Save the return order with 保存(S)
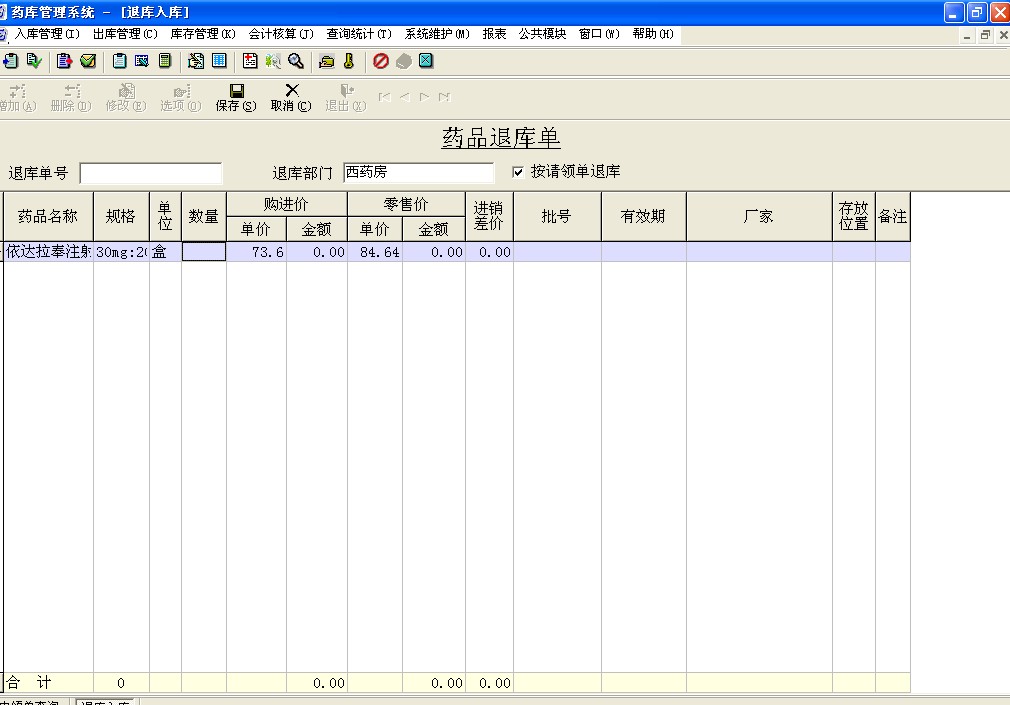 coord(236,97)
